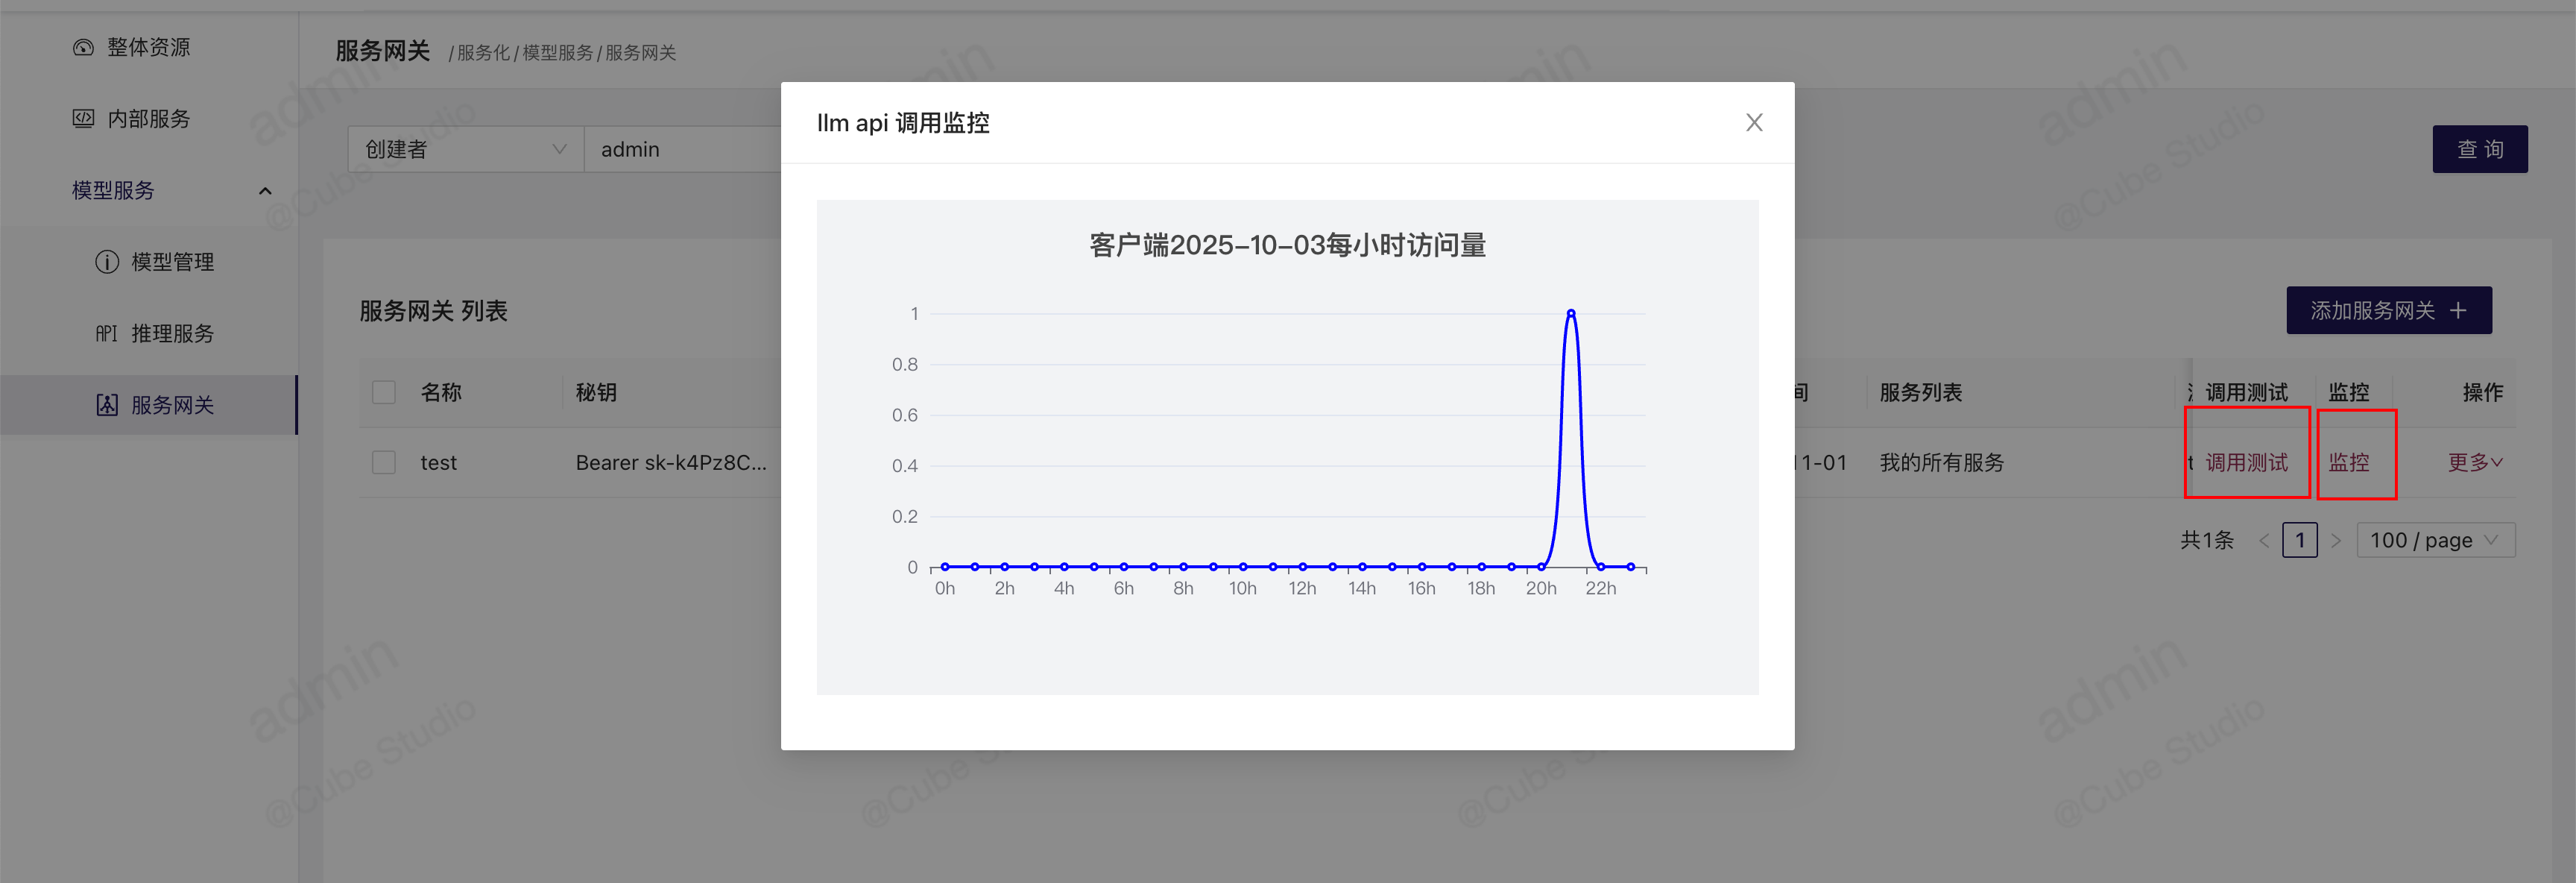Expand the 更多 actions menu
Image resolution: width=2576 pixels, height=883 pixels.
tap(2474, 463)
